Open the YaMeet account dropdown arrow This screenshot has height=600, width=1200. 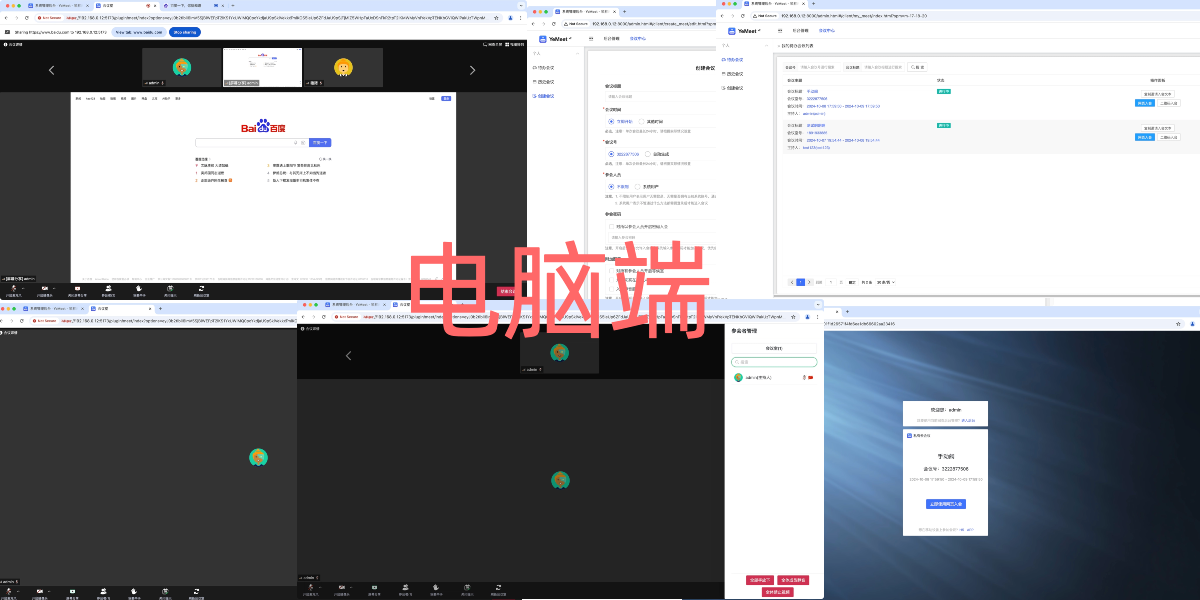point(571,39)
